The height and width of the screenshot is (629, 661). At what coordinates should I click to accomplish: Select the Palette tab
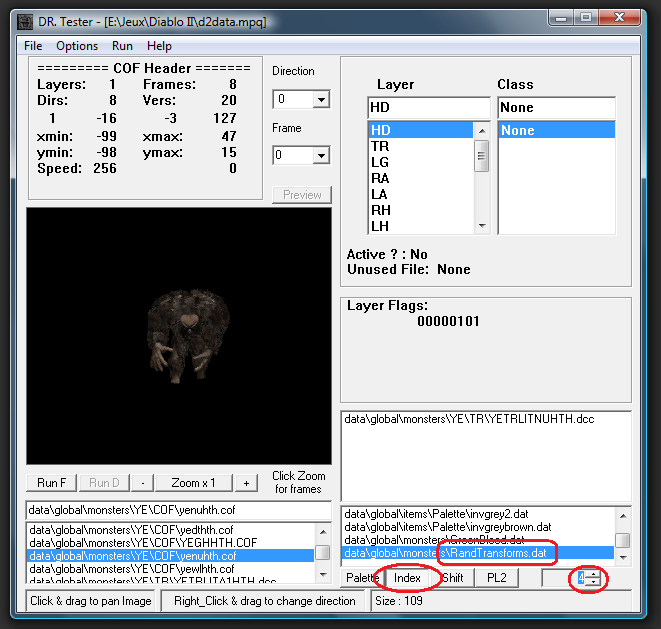pyautogui.click(x=362, y=578)
